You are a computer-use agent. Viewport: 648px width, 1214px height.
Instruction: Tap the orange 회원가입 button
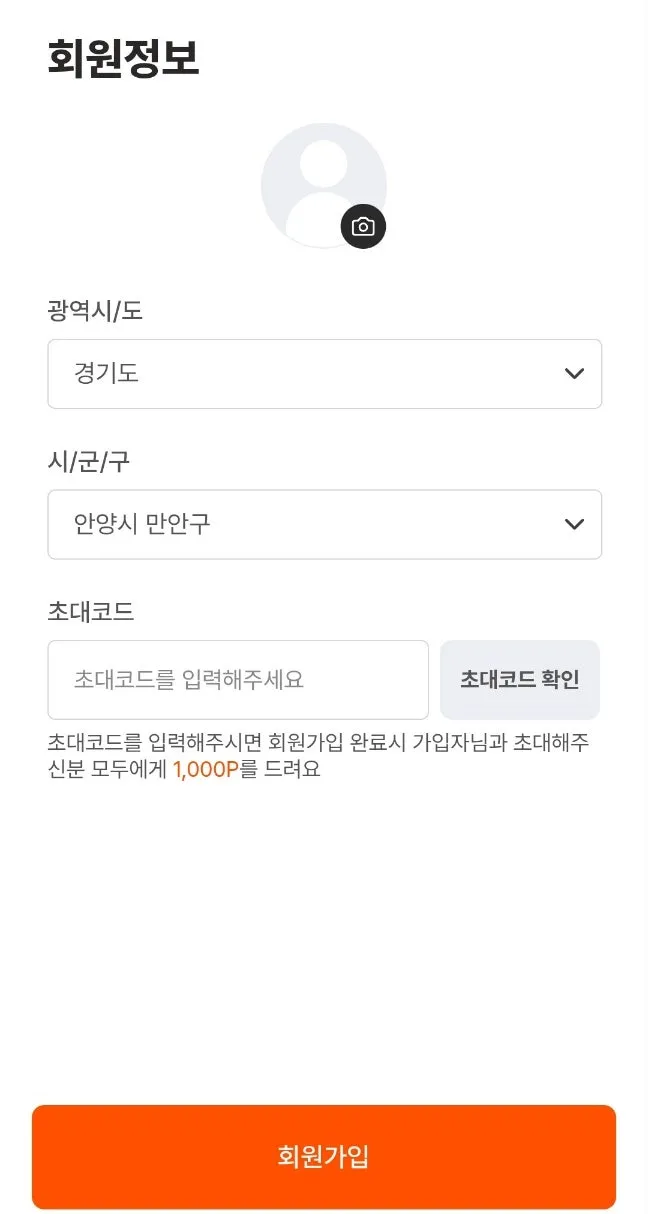click(x=324, y=1157)
